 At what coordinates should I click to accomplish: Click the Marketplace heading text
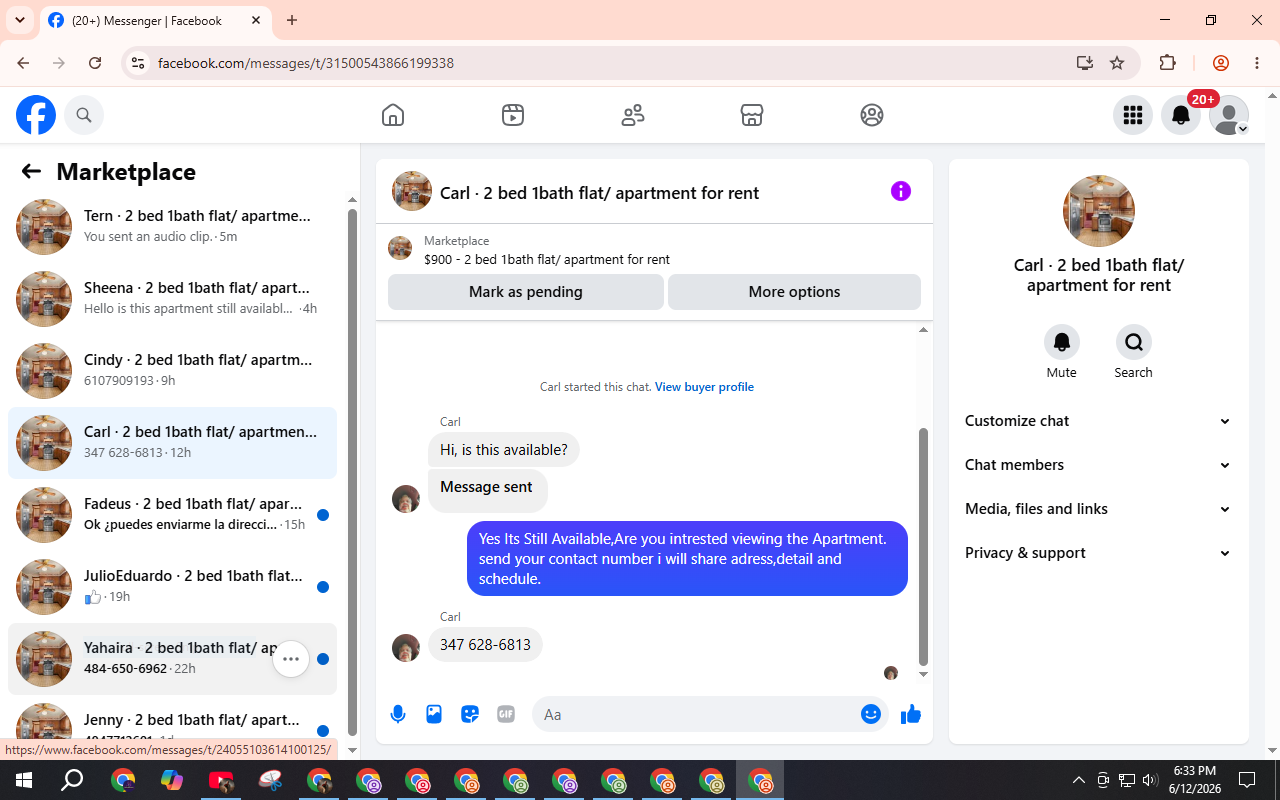(x=126, y=171)
